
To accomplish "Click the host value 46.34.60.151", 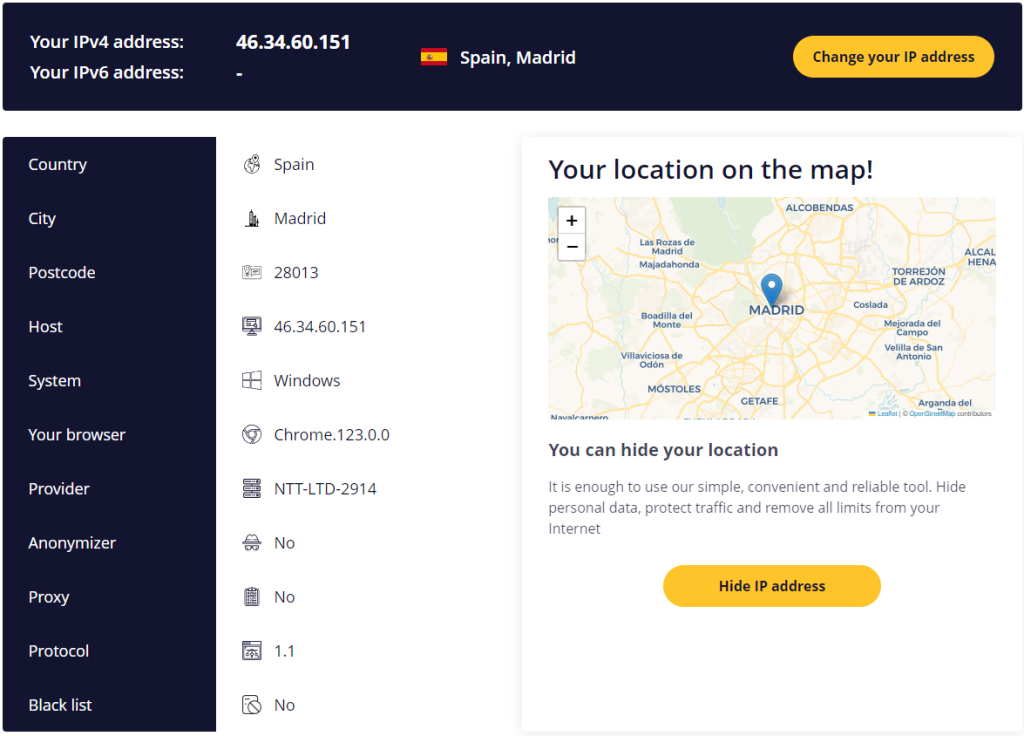I will [319, 327].
